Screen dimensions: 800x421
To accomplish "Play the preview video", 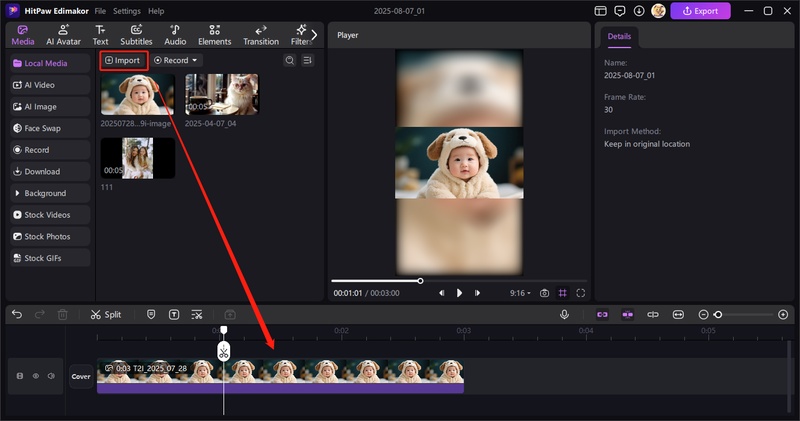I will click(459, 293).
